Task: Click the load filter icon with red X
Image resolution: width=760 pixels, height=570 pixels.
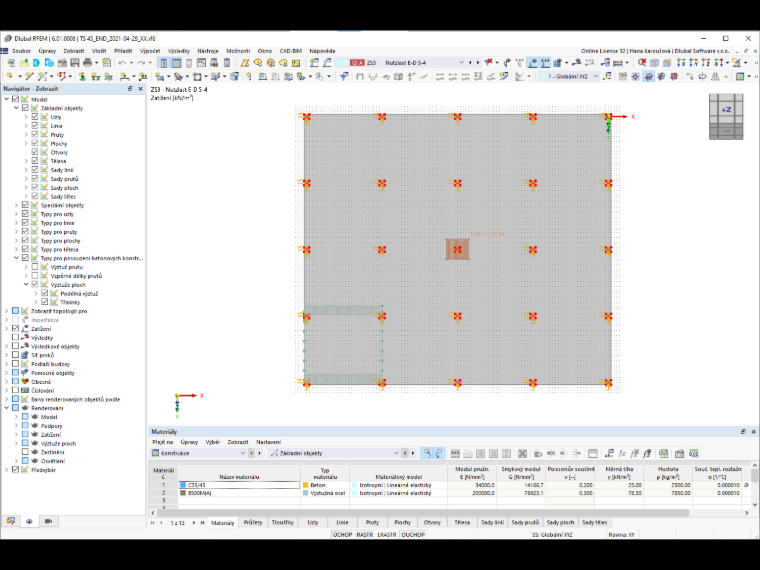Action: click(489, 62)
